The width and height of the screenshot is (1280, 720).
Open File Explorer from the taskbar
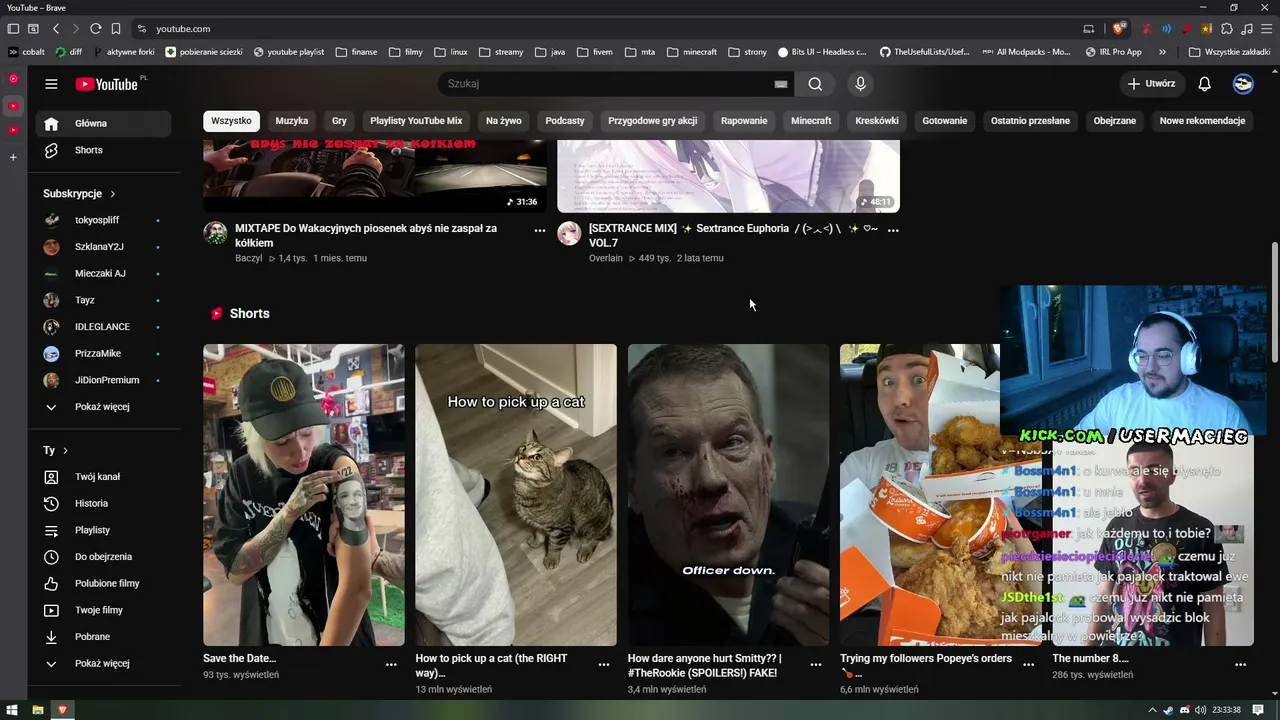38,710
